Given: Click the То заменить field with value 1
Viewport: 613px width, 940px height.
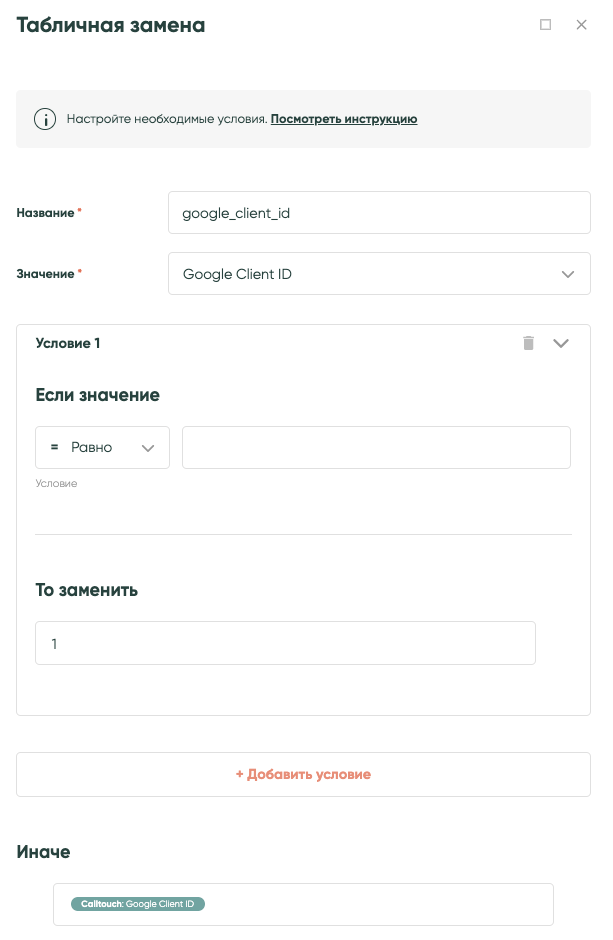Looking at the screenshot, I should [x=285, y=643].
